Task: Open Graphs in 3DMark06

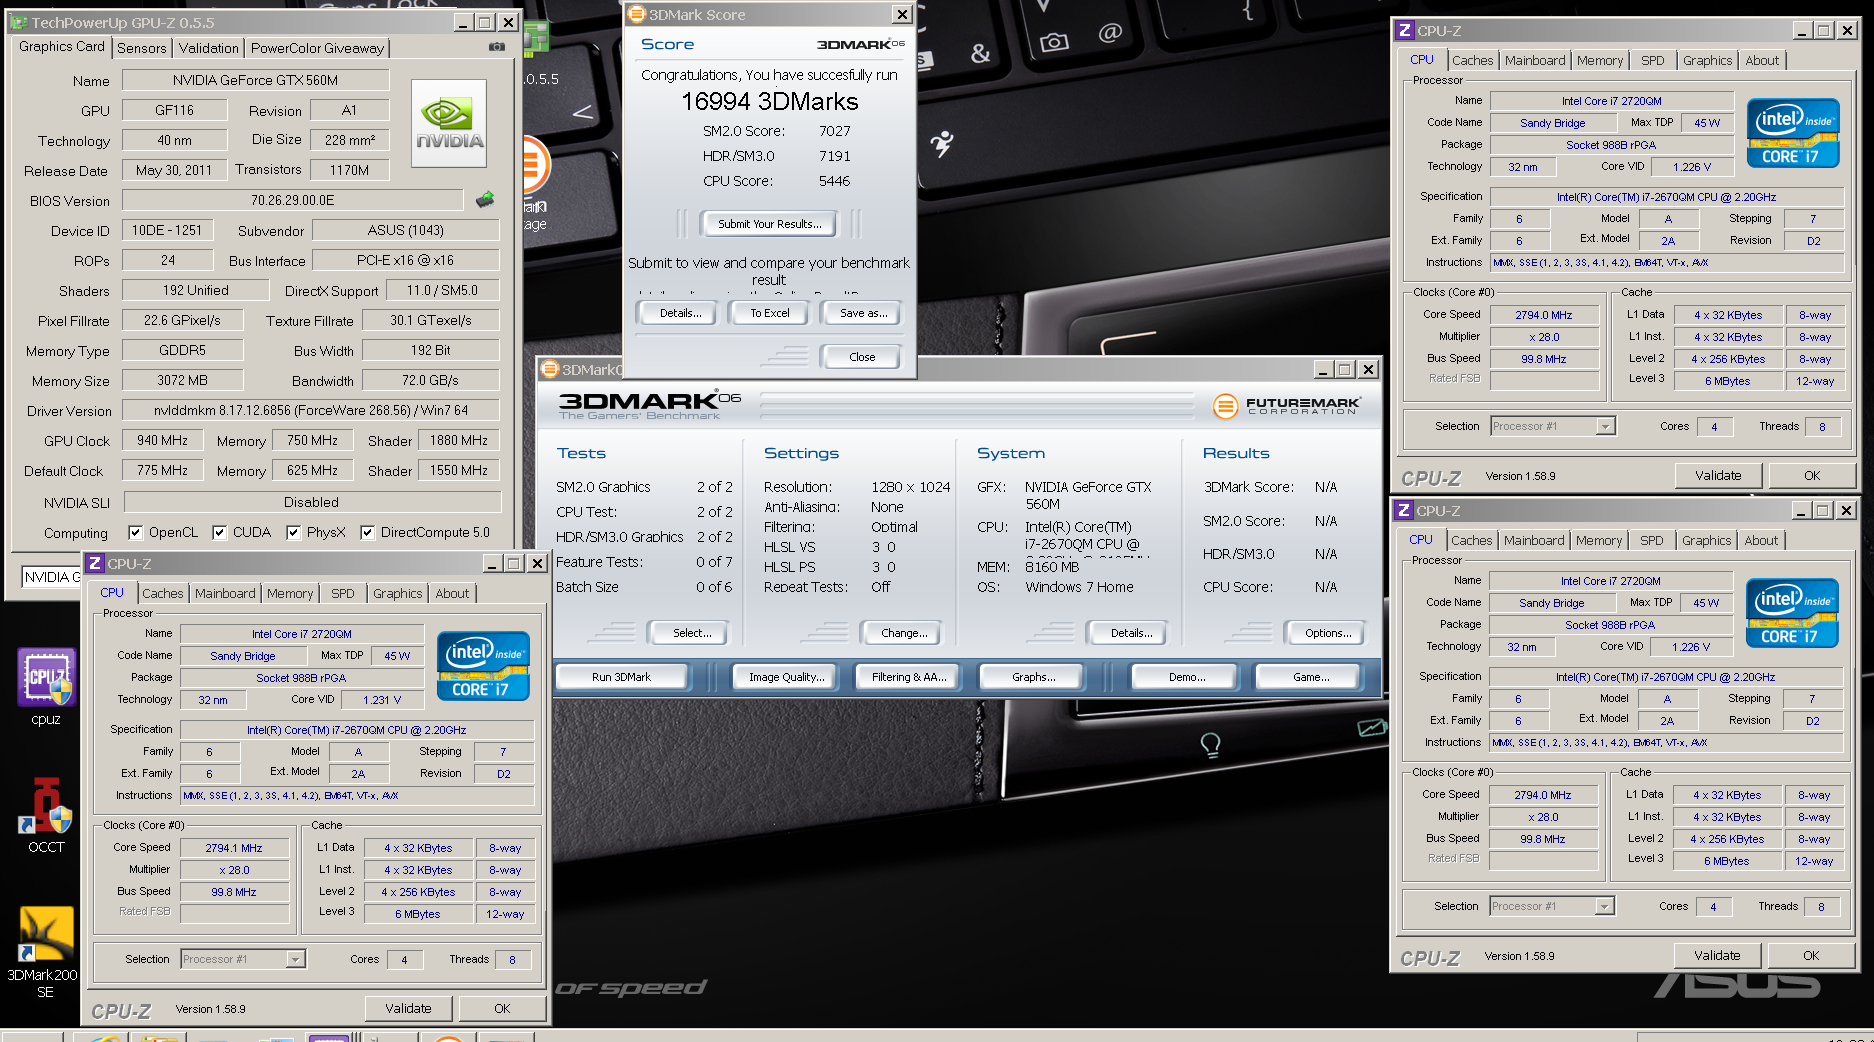Action: 1033,677
